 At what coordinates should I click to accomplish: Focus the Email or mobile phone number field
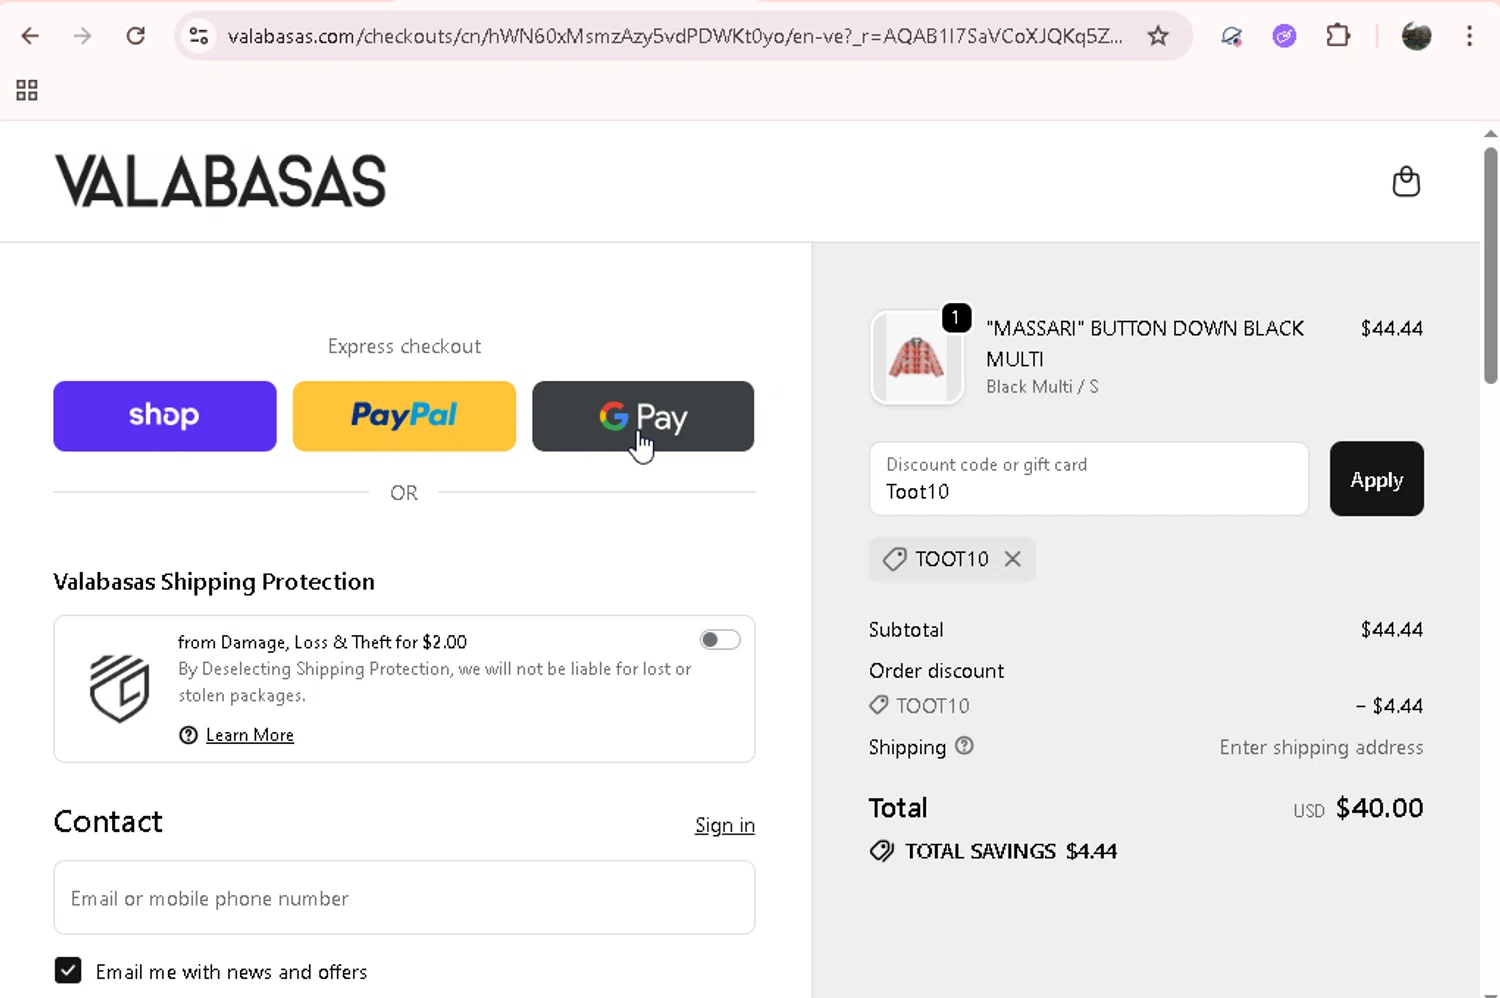pyautogui.click(x=404, y=898)
